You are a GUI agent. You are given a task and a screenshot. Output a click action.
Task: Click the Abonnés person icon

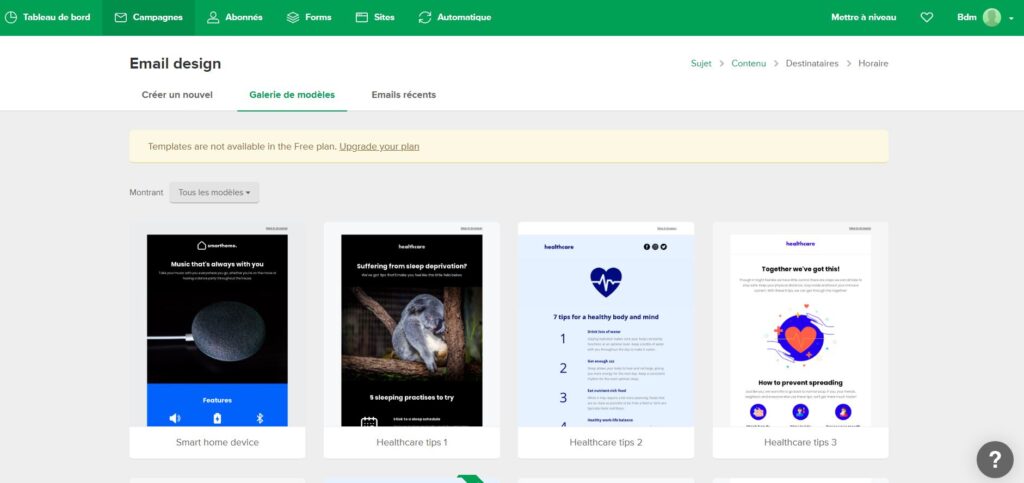coord(214,17)
